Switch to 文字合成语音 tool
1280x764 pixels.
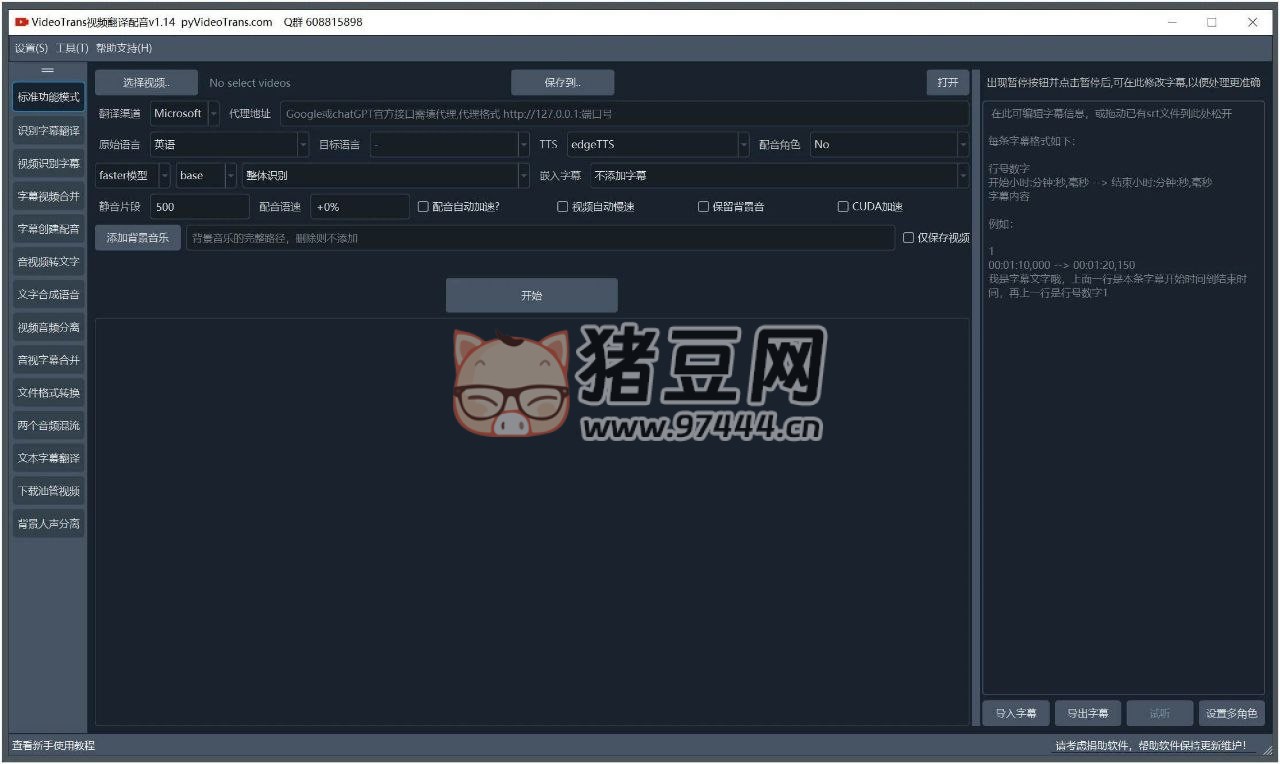coord(48,295)
